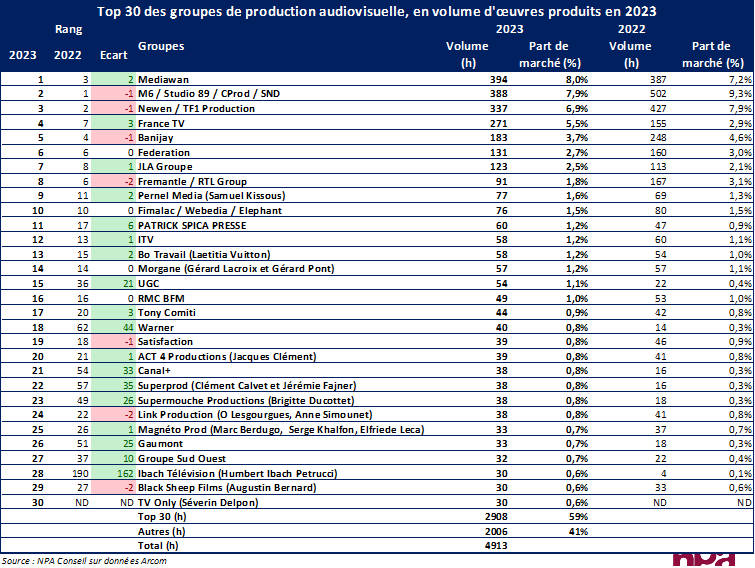
Task: Select Banijay's 2022 market share '4,6%'
Action: (x=740, y=138)
